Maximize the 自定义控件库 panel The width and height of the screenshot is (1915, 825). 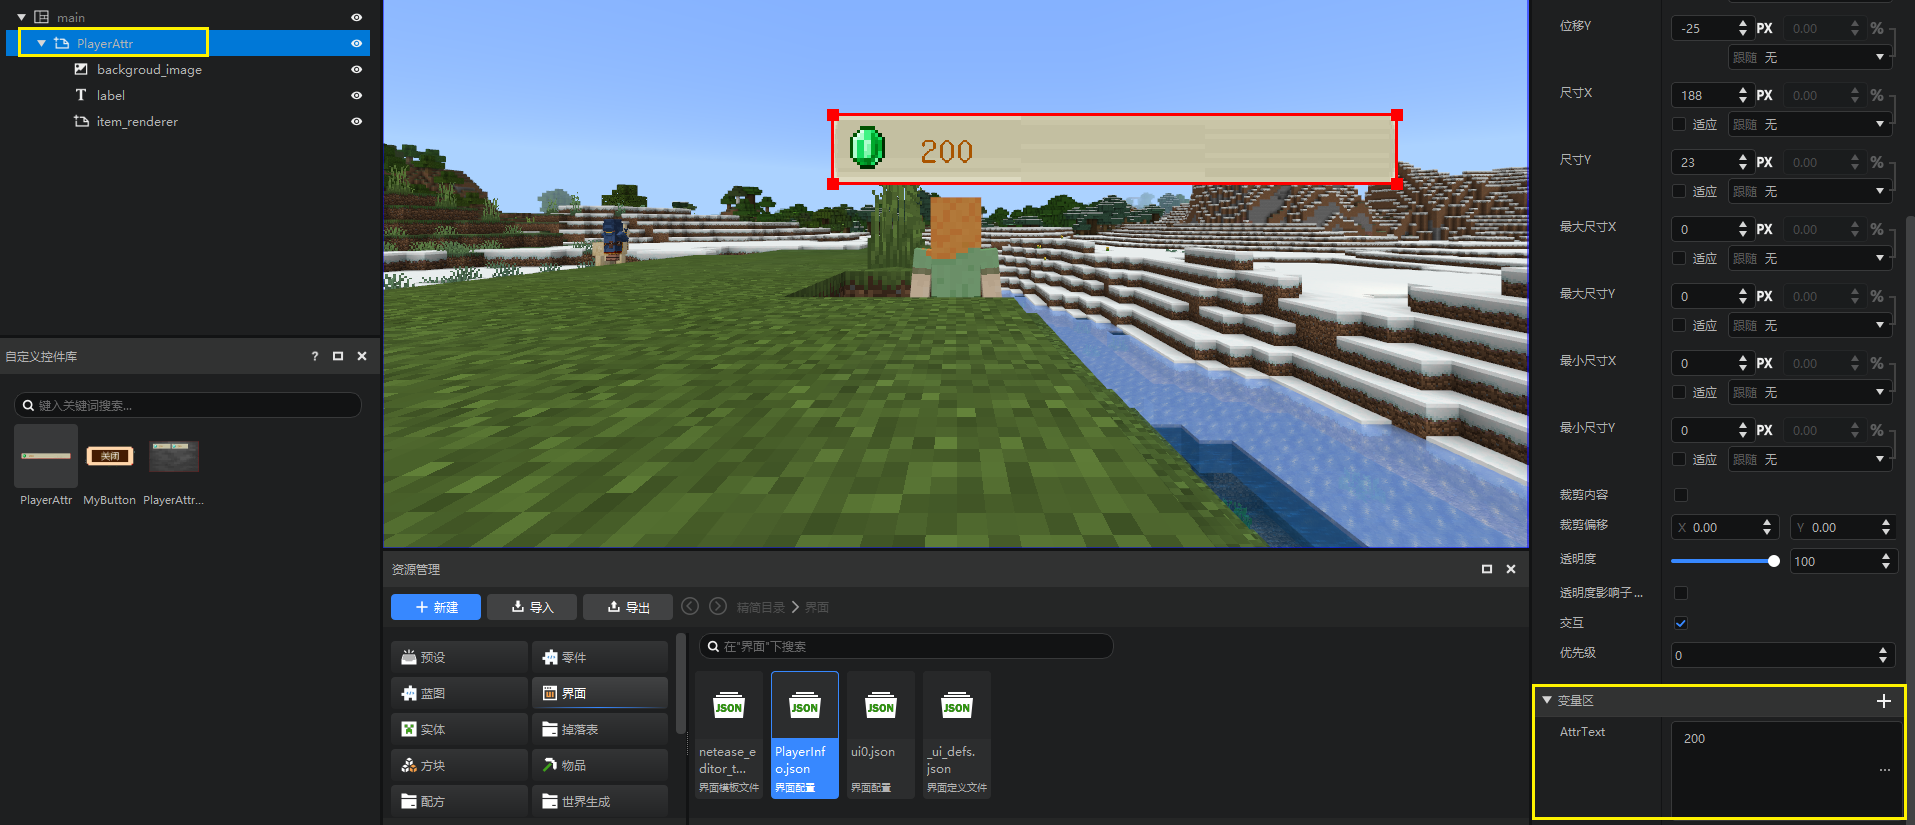(x=338, y=356)
